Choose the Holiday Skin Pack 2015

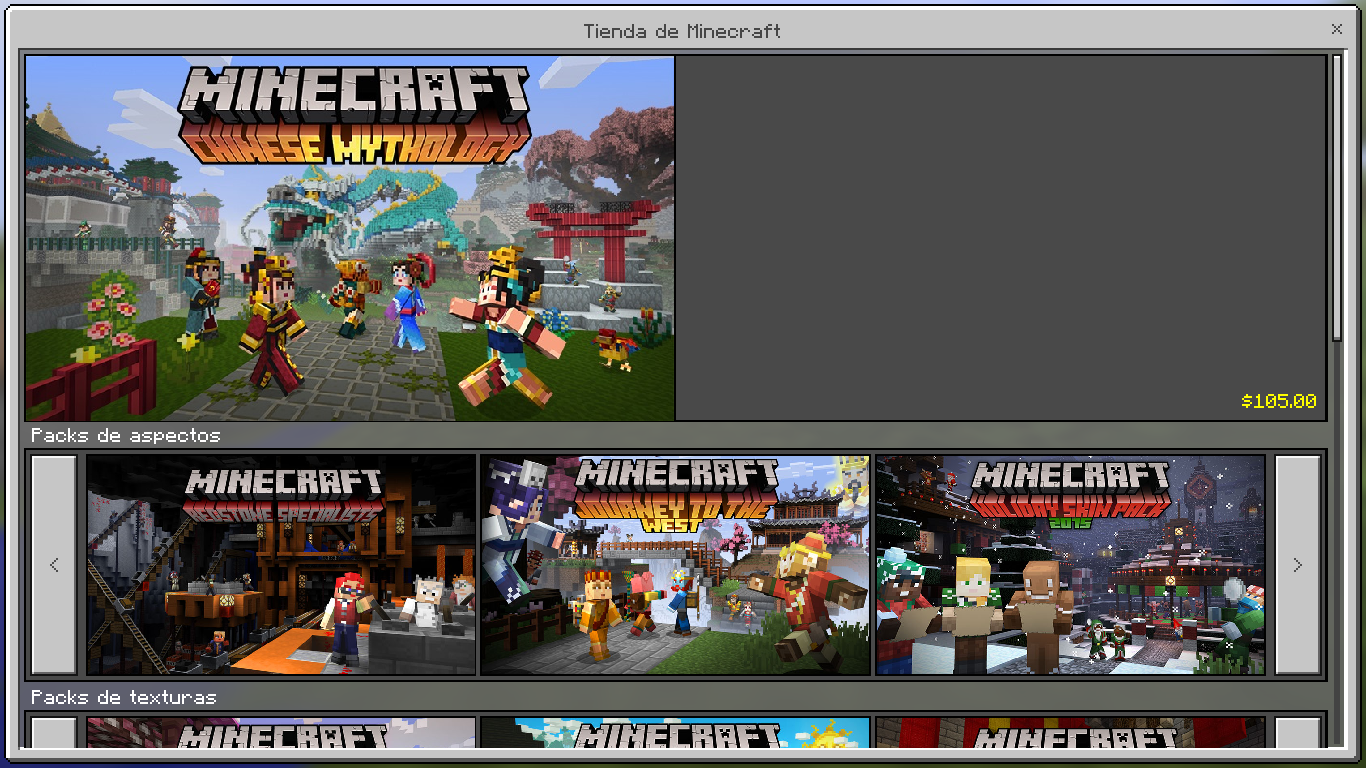1070,565
